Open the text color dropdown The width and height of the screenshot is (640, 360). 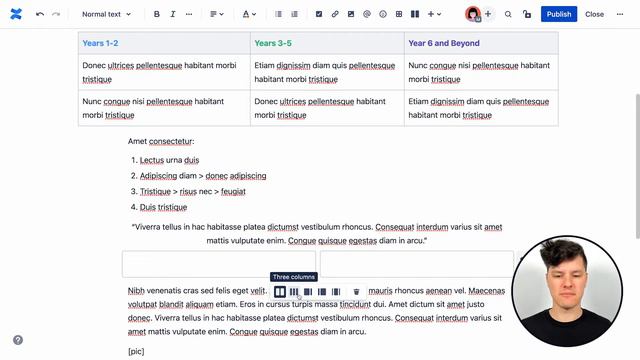click(249, 14)
